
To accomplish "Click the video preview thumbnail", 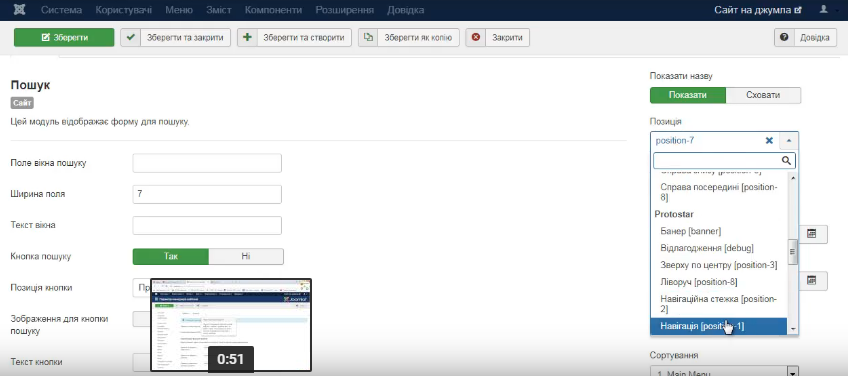I will pyautogui.click(x=231, y=325).
